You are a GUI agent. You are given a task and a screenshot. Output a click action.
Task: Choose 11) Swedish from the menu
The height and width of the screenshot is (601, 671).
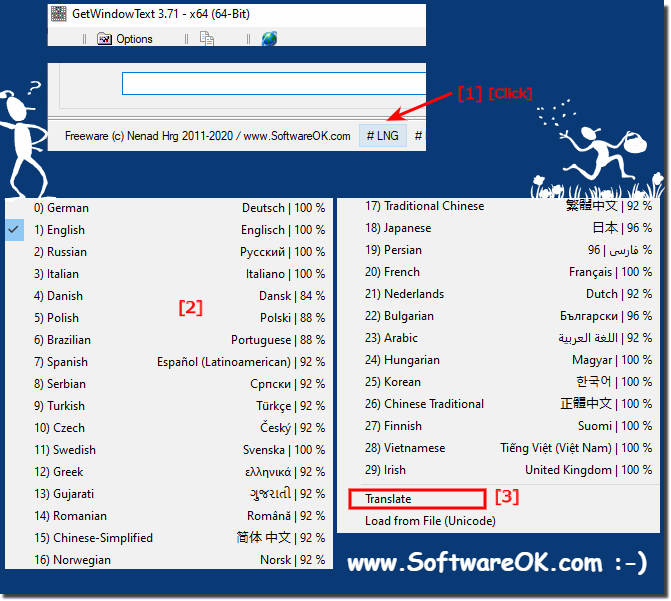[x=169, y=450]
